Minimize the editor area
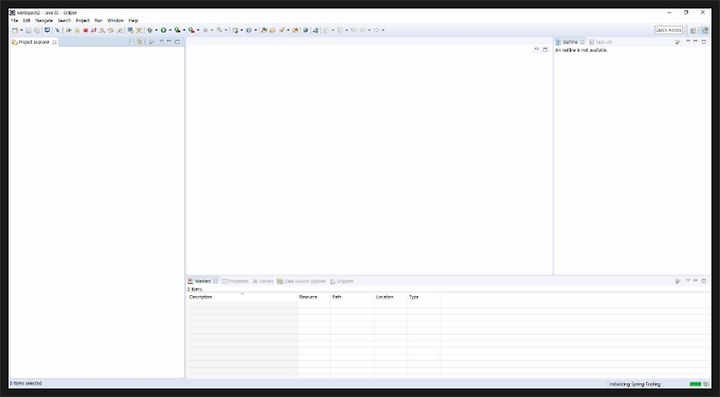 pos(536,49)
